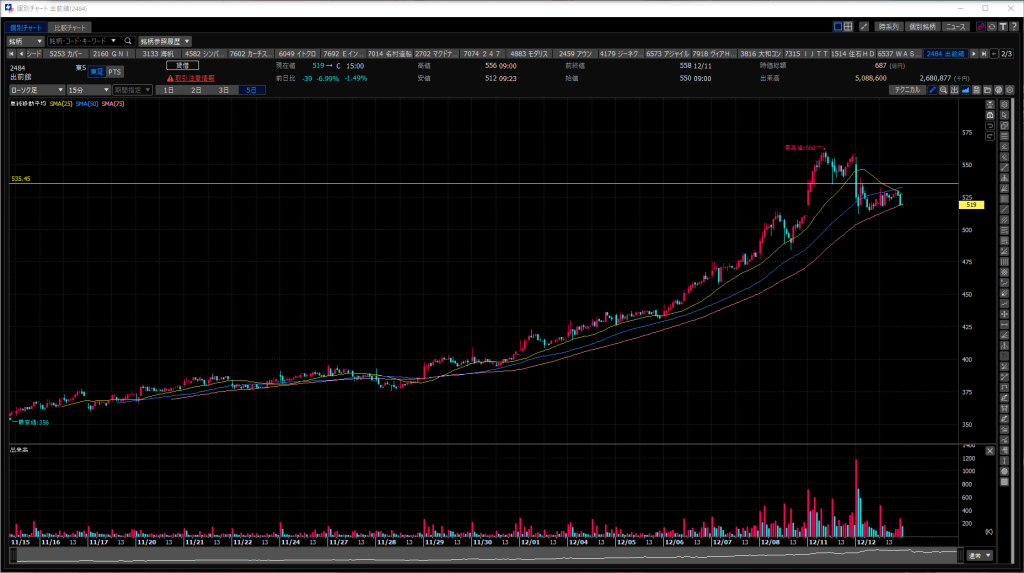Screen dimensions: 1024x573
Task: Click the folder icon in chart toolbar
Action: coord(987,90)
